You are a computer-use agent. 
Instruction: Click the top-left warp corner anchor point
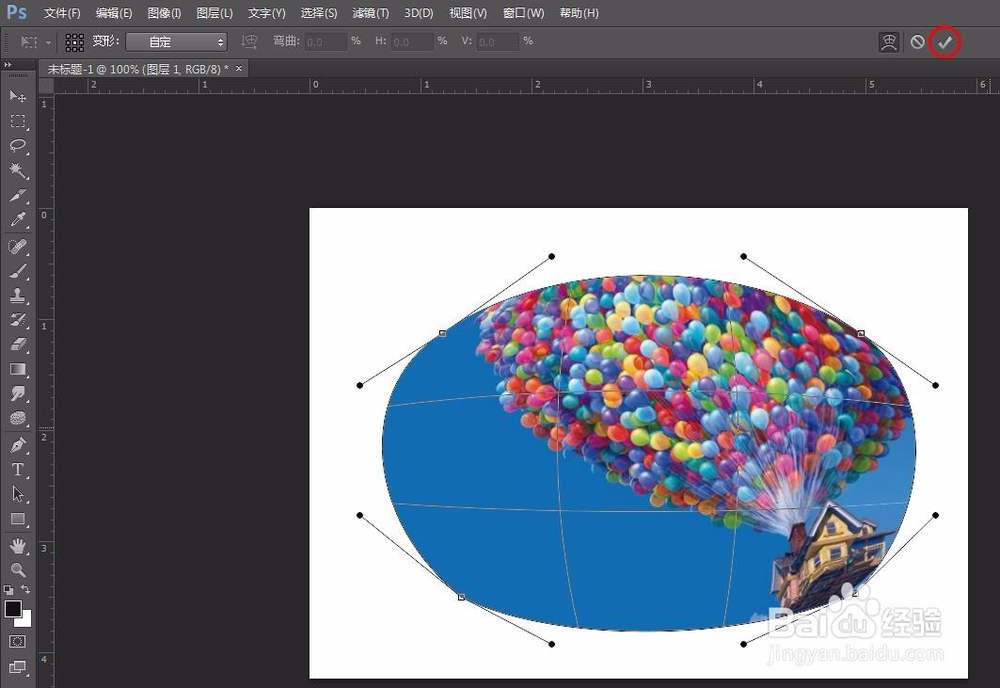pos(443,333)
